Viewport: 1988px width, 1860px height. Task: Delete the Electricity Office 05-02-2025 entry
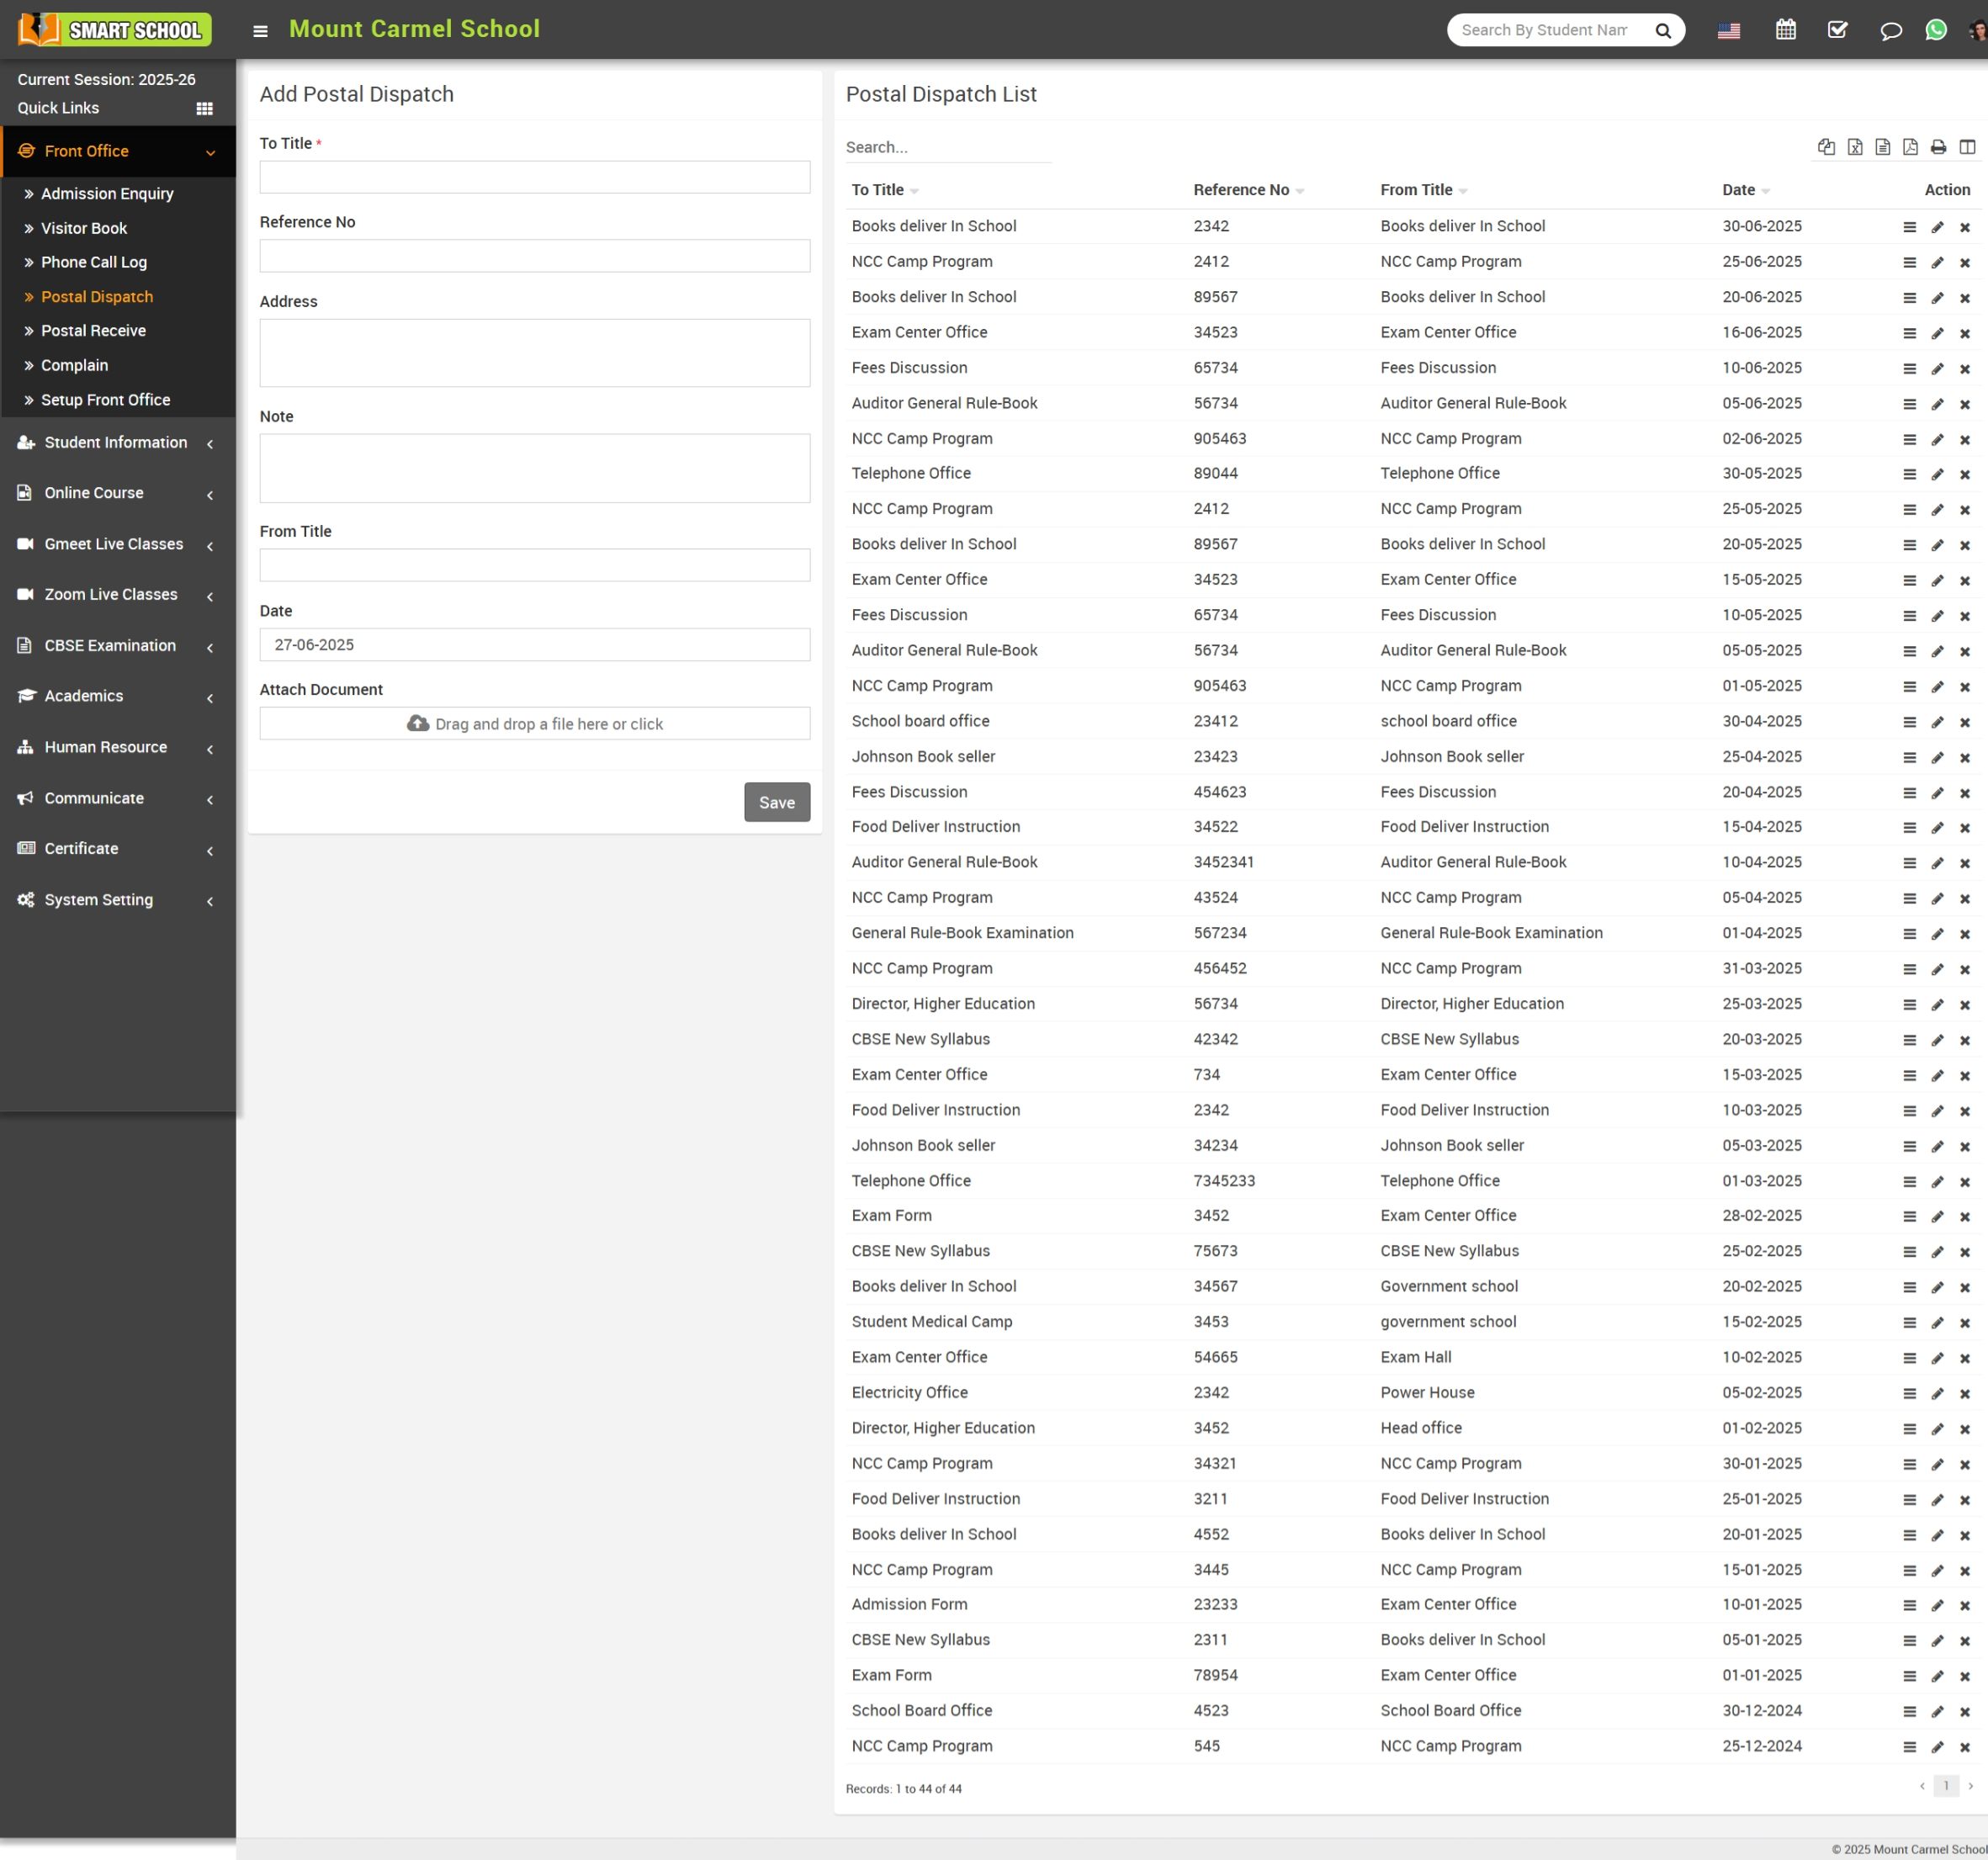pos(1964,1393)
